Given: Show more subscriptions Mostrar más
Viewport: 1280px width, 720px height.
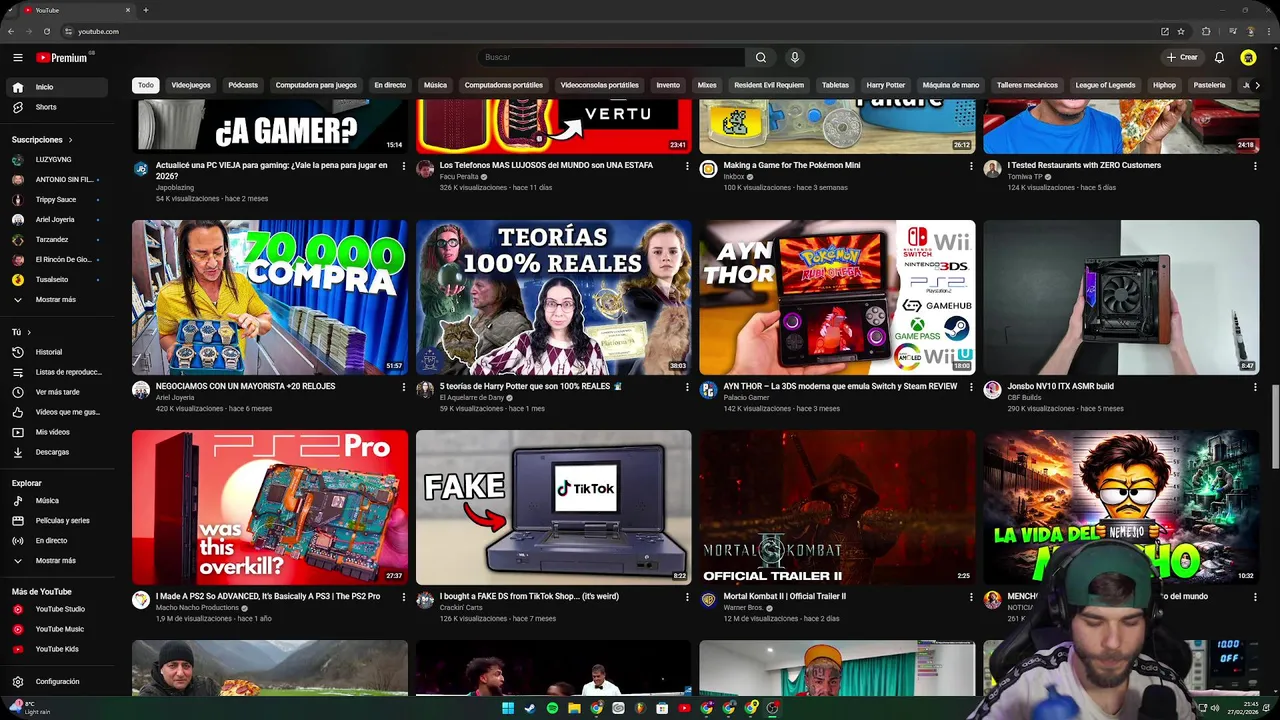Looking at the screenshot, I should point(57,300).
